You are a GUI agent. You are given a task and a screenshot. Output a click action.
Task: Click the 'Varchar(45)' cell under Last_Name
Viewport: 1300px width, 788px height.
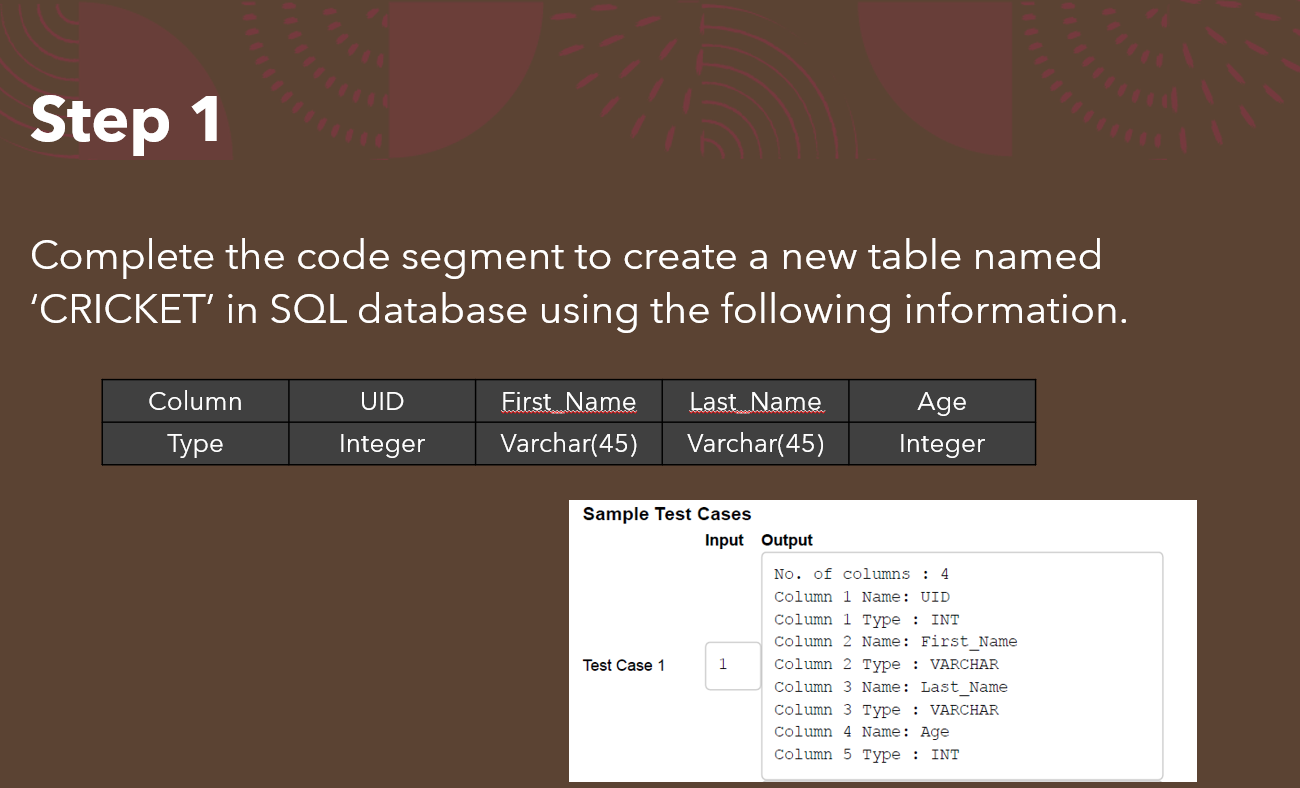click(x=754, y=443)
